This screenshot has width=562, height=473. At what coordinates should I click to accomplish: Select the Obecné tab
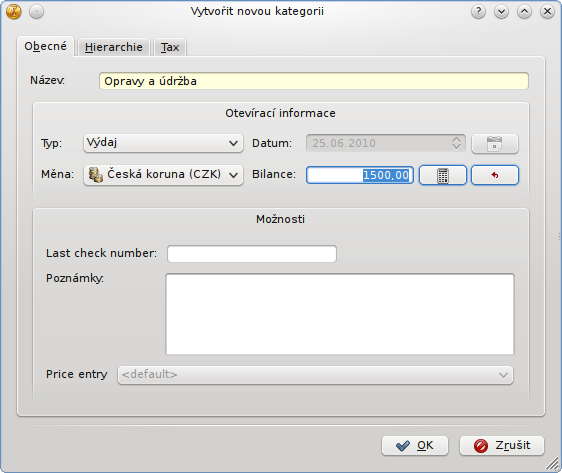click(46, 46)
